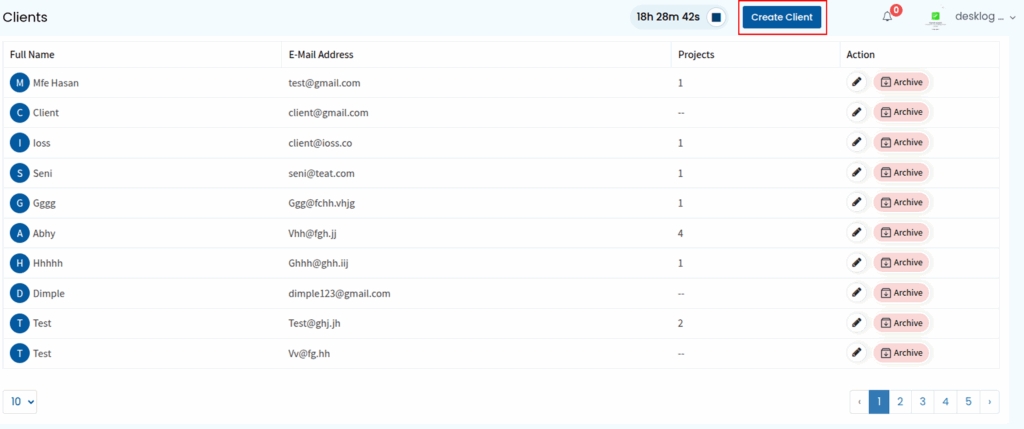Image resolution: width=1024 pixels, height=429 pixels.
Task: Click the Create Client button
Action: 782,18
